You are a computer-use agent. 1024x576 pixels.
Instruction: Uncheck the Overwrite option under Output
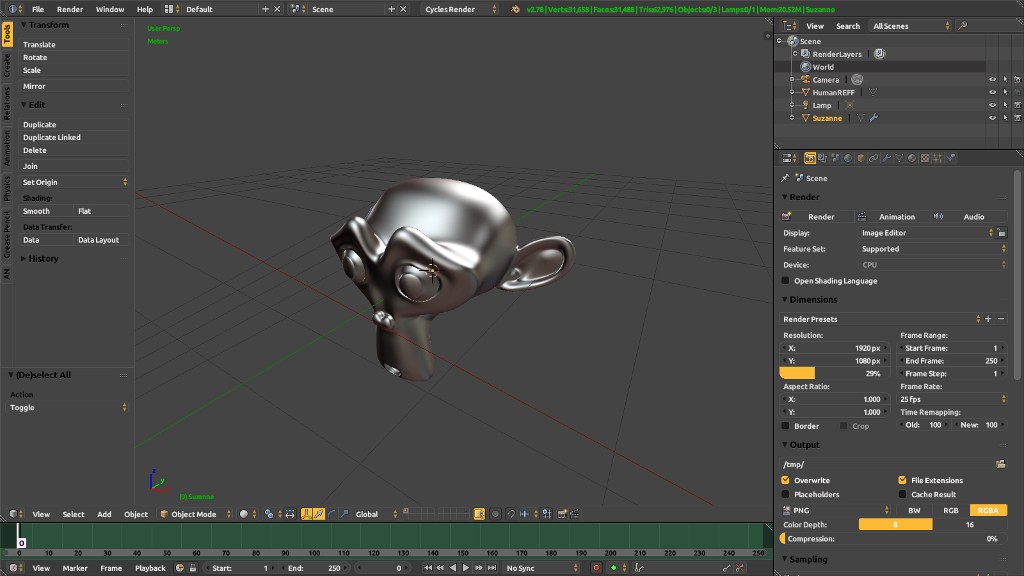(786, 479)
